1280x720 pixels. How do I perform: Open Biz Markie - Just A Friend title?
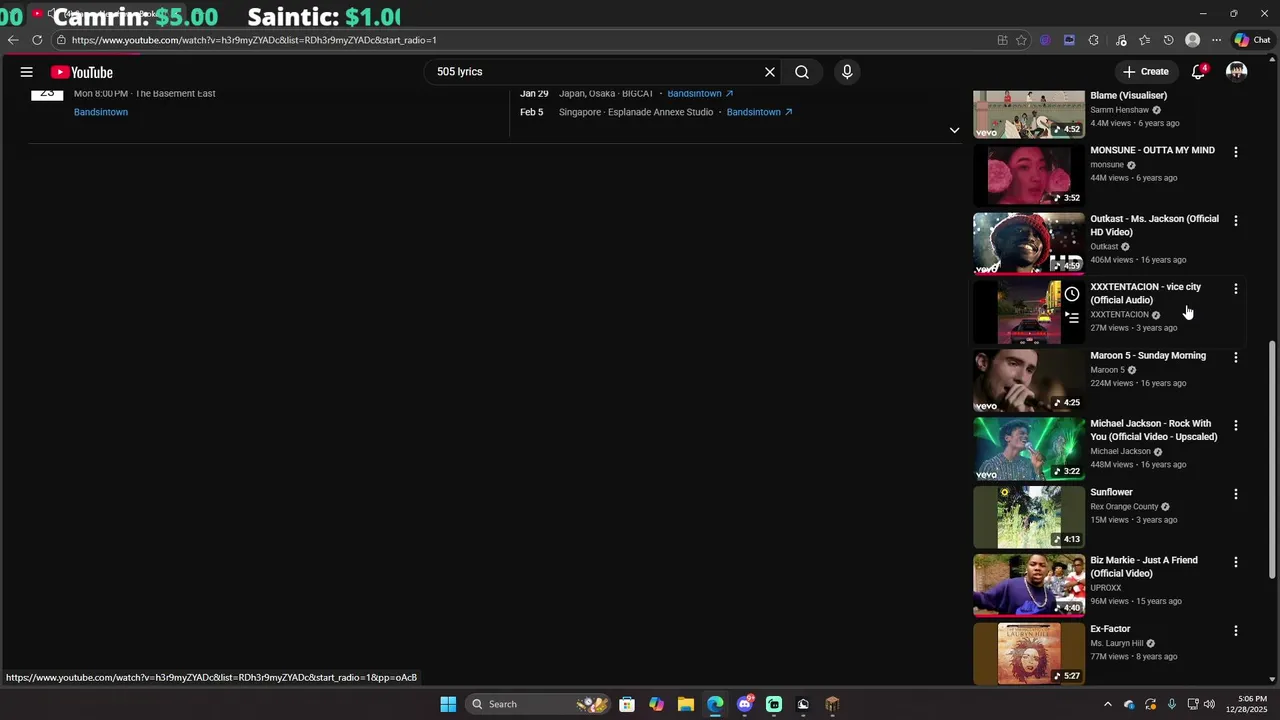(1144, 567)
